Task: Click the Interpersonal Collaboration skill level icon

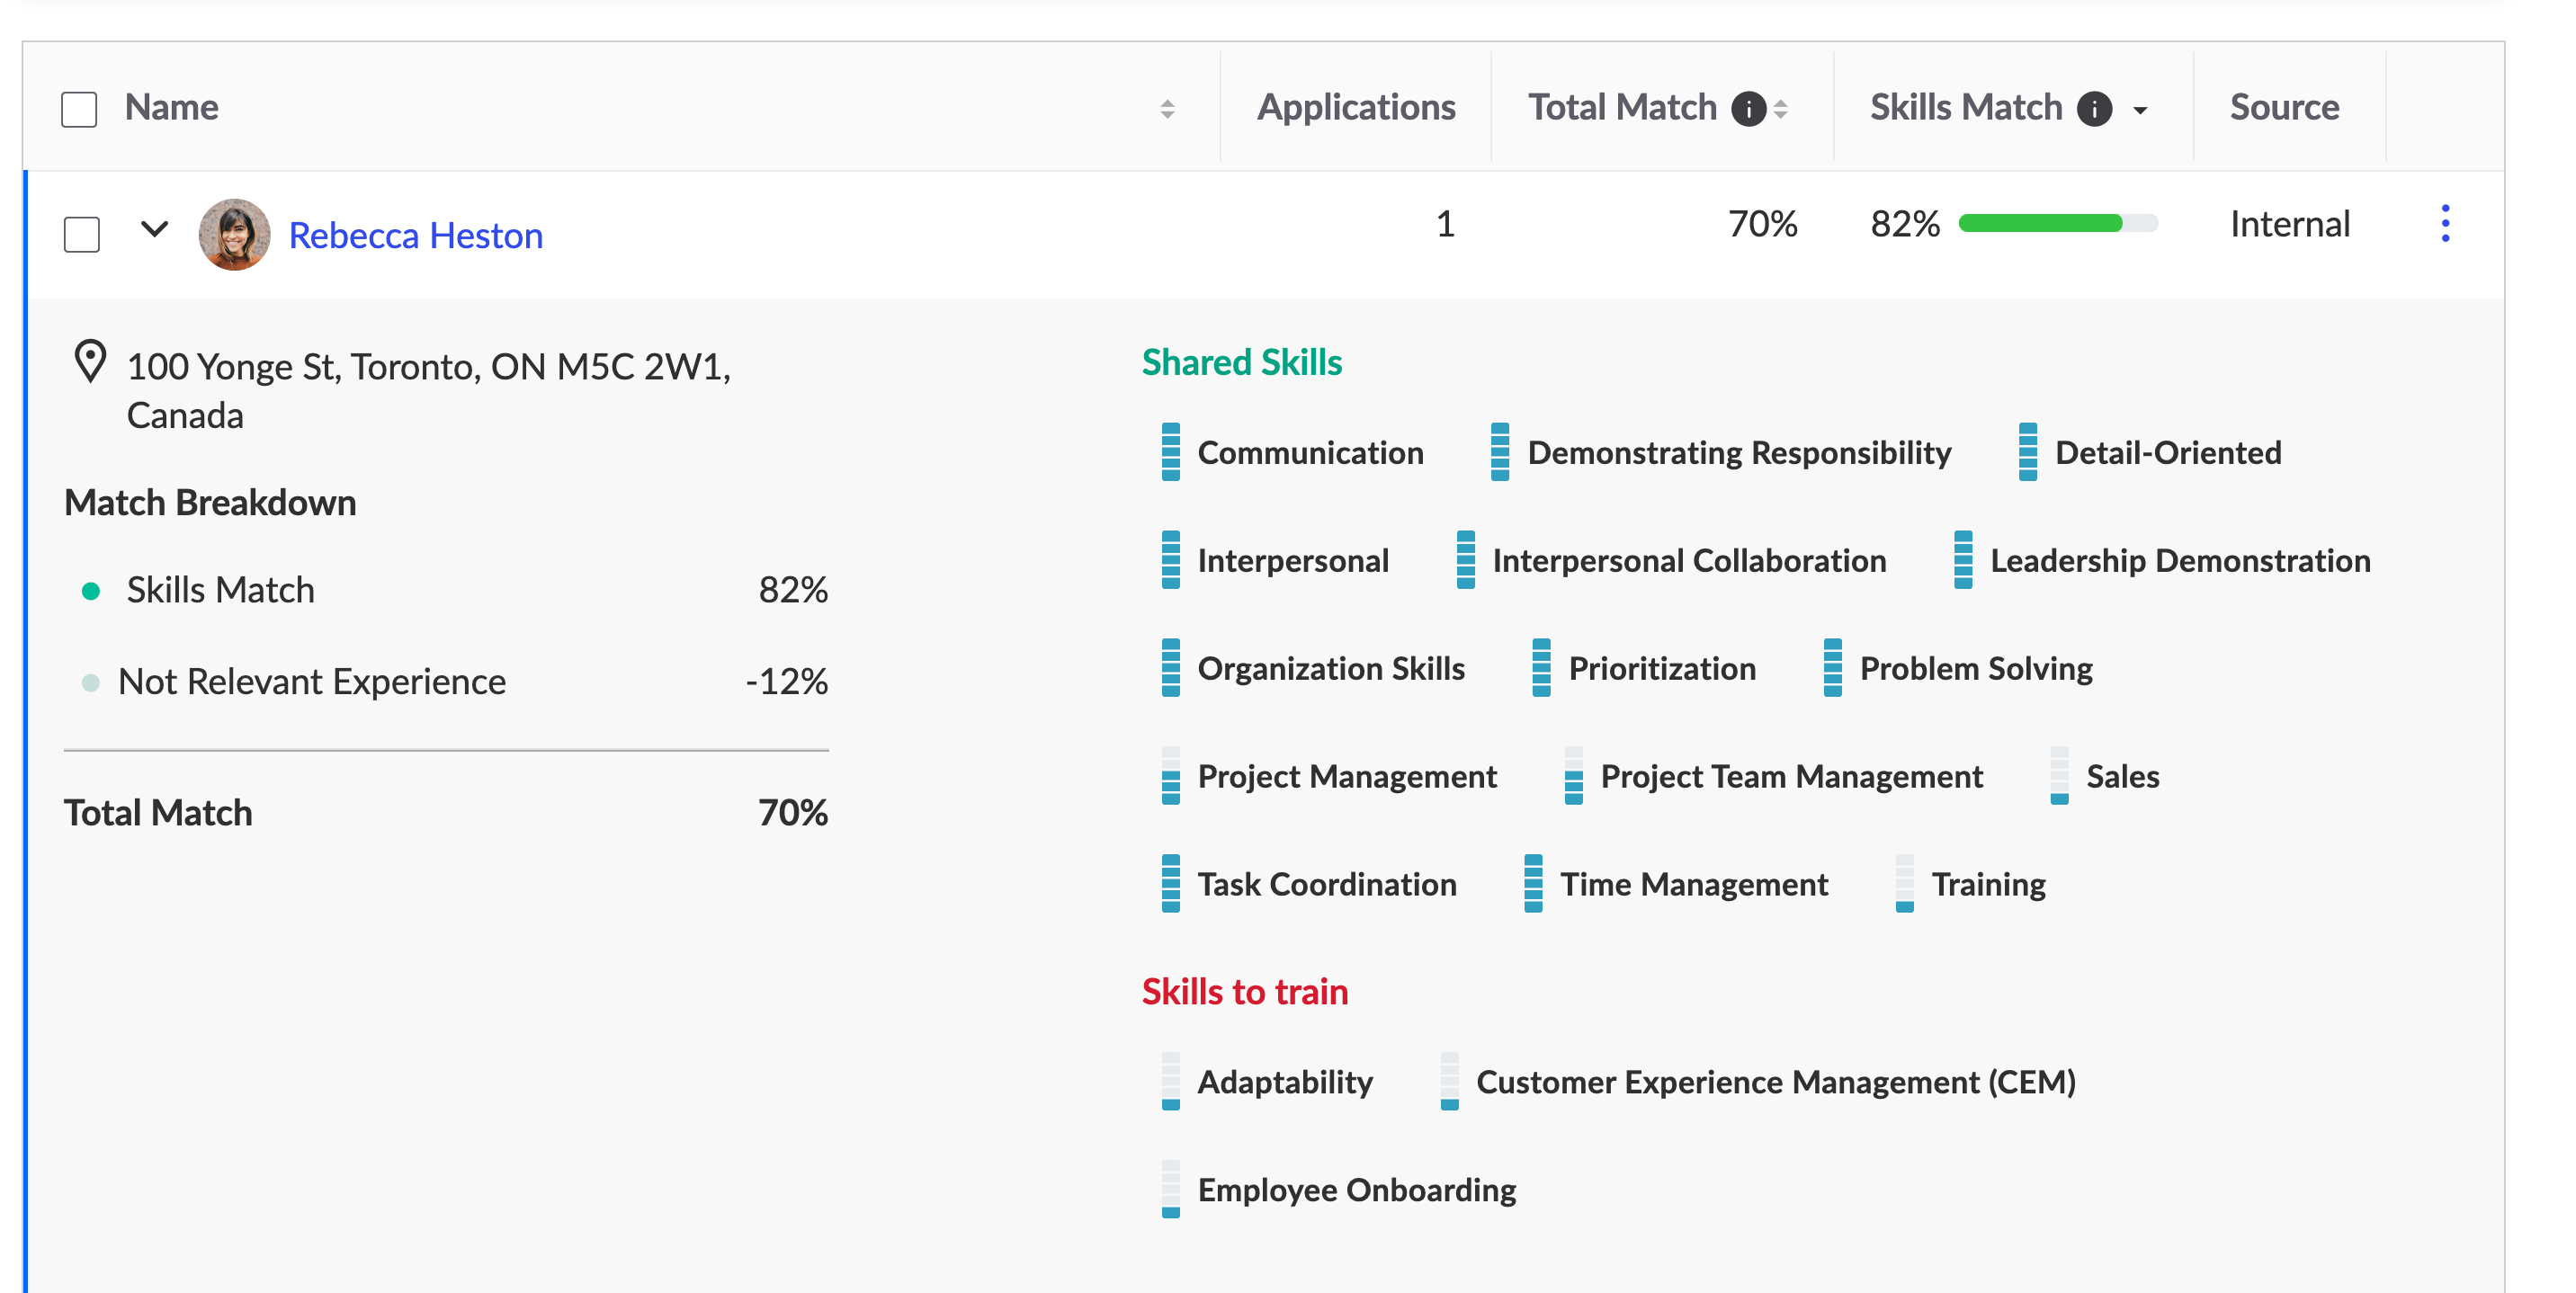Action: [x=1466, y=560]
